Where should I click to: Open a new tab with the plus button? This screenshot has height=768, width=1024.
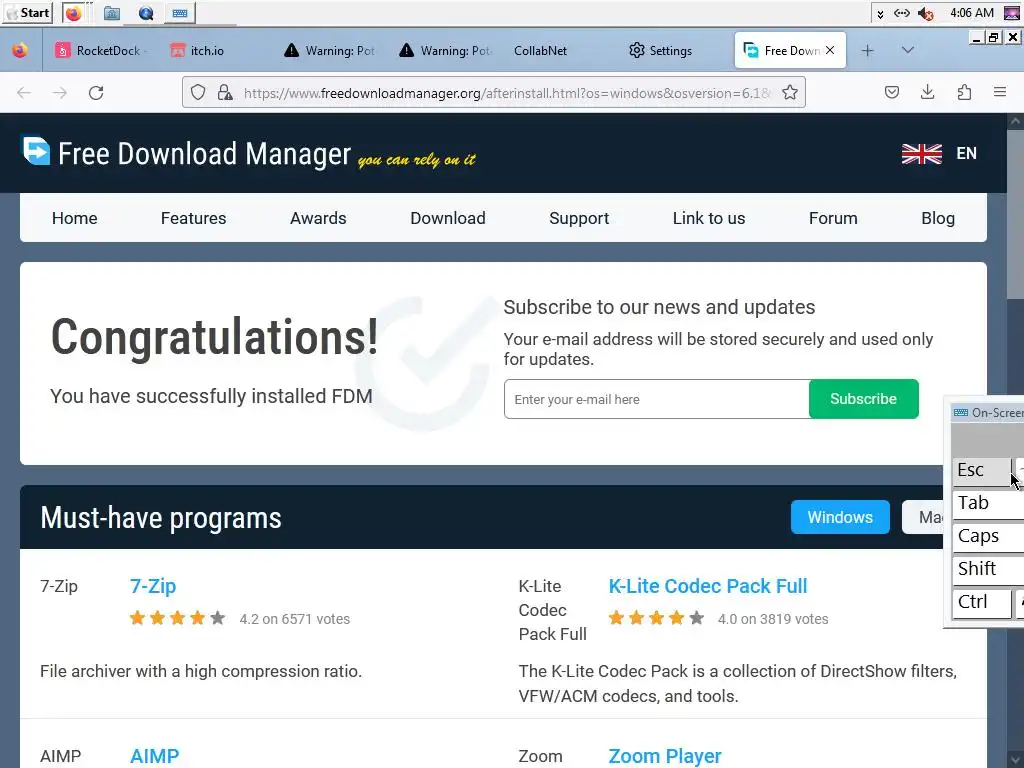[x=867, y=50]
